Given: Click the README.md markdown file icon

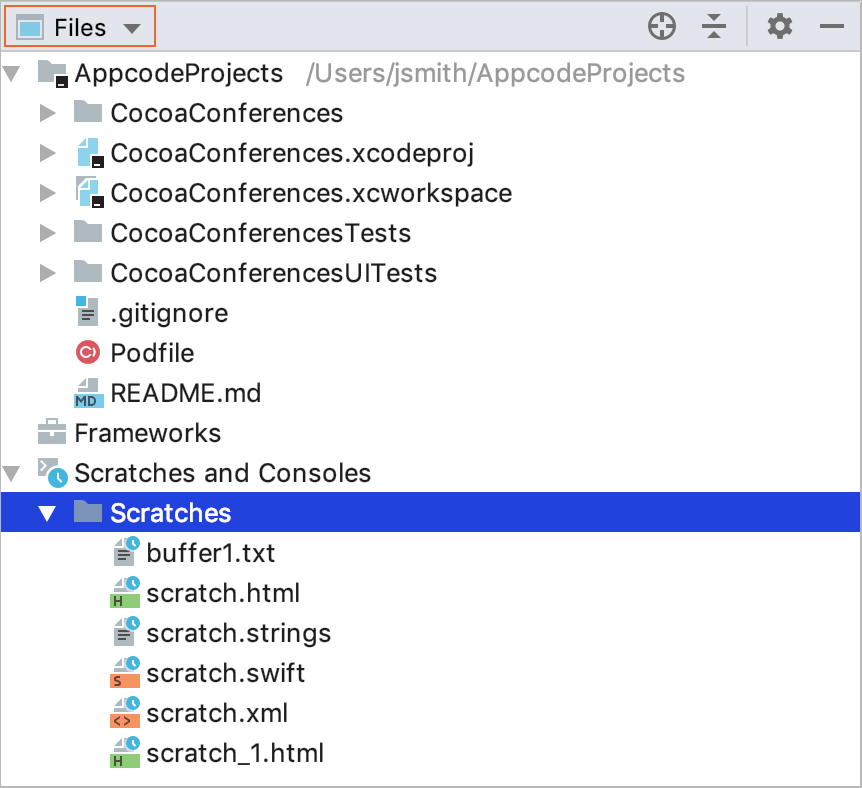Looking at the screenshot, I should [88, 393].
